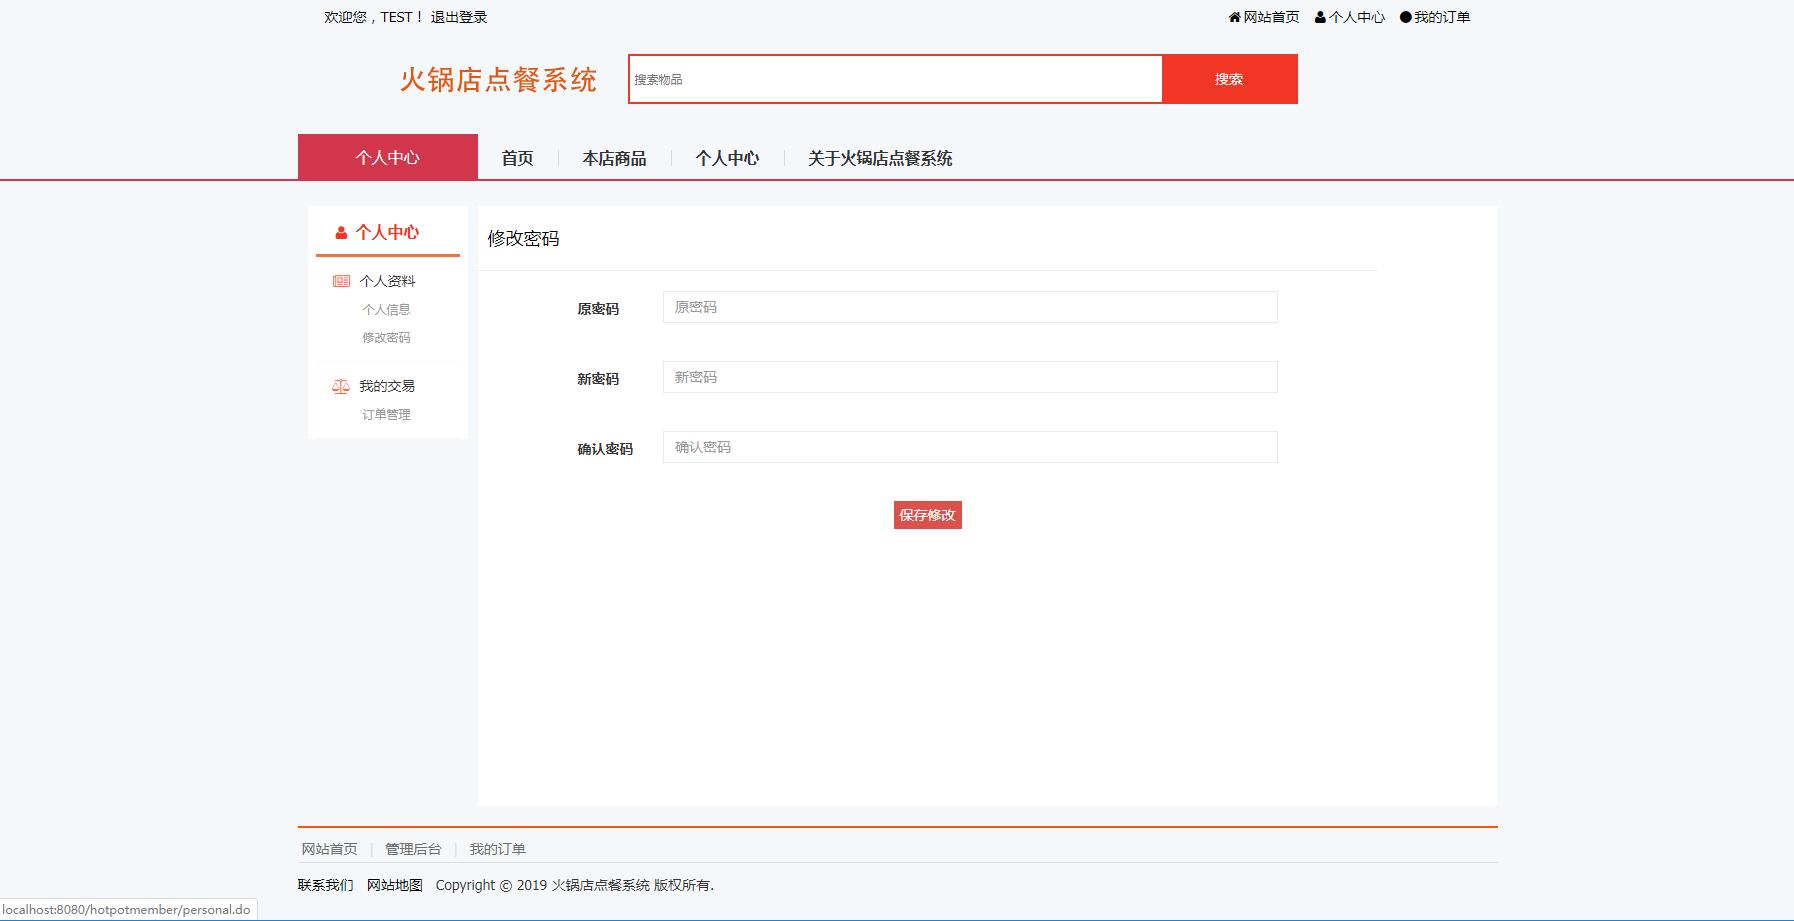Click the 管理后台 footer link
Screen dimensions: 1794x921
click(x=413, y=849)
